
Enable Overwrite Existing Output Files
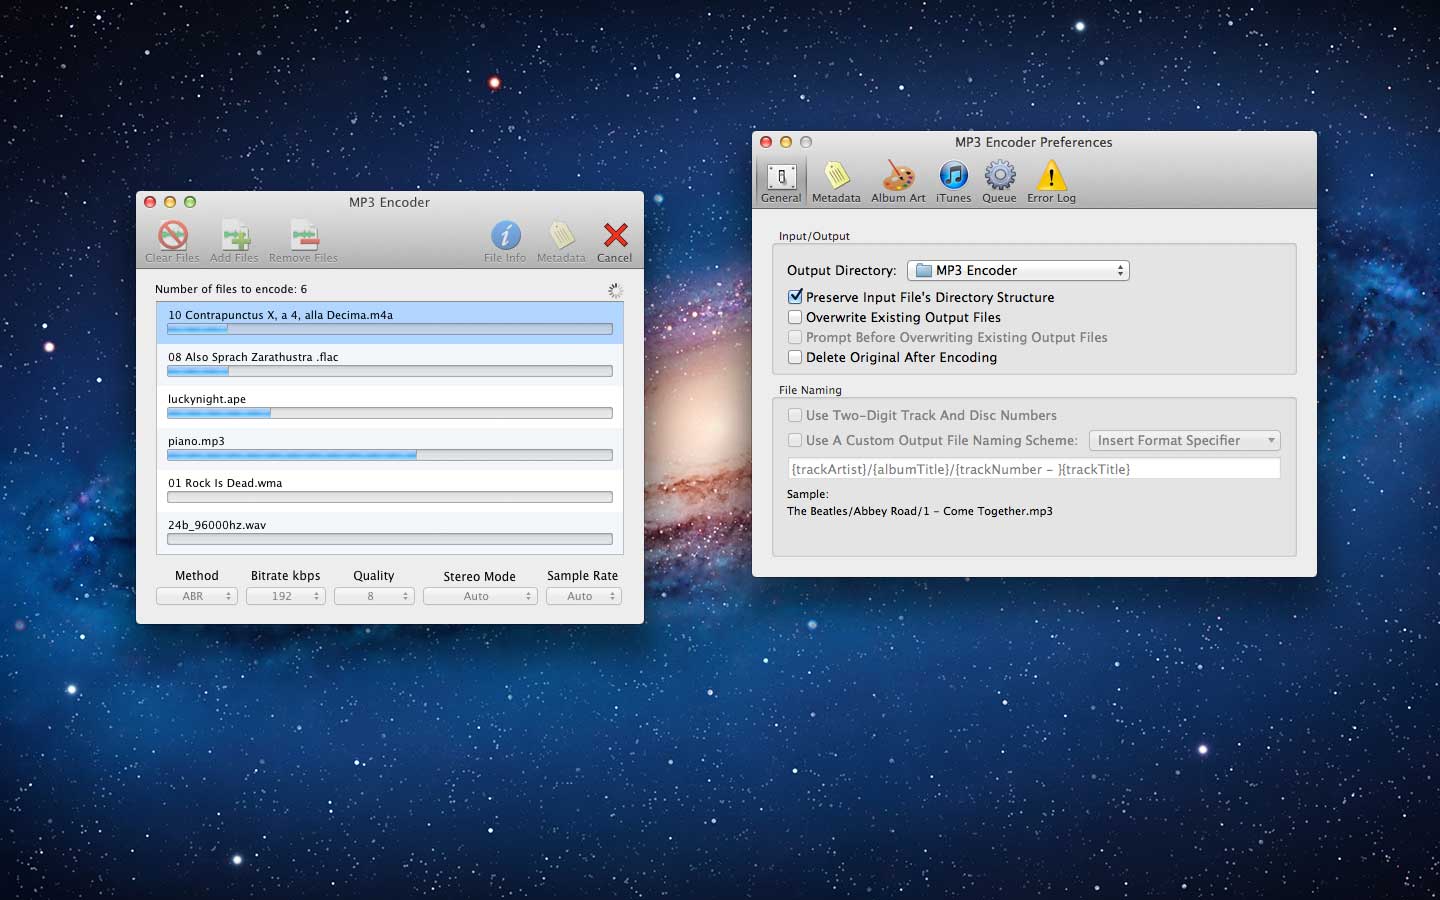[795, 317]
